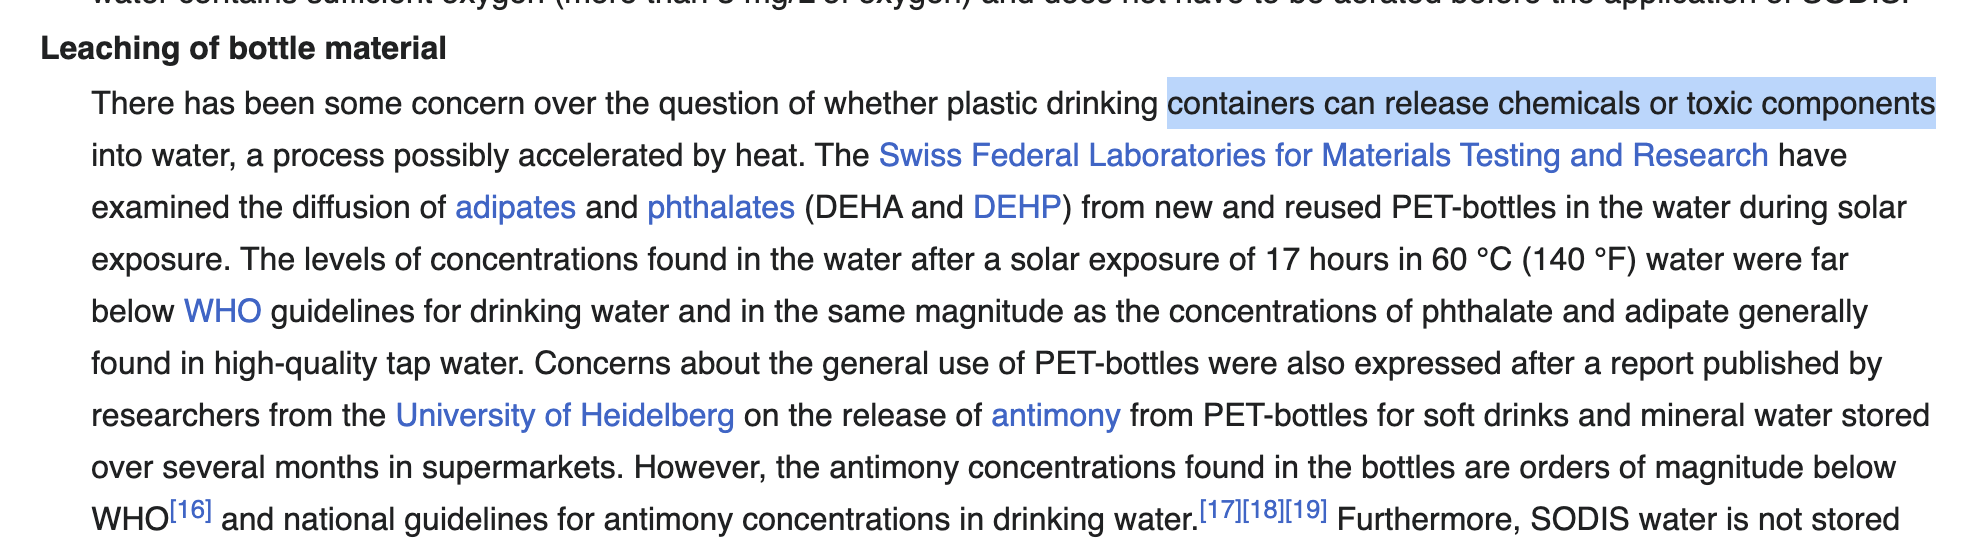Jump to citation reference 16

click(190, 511)
